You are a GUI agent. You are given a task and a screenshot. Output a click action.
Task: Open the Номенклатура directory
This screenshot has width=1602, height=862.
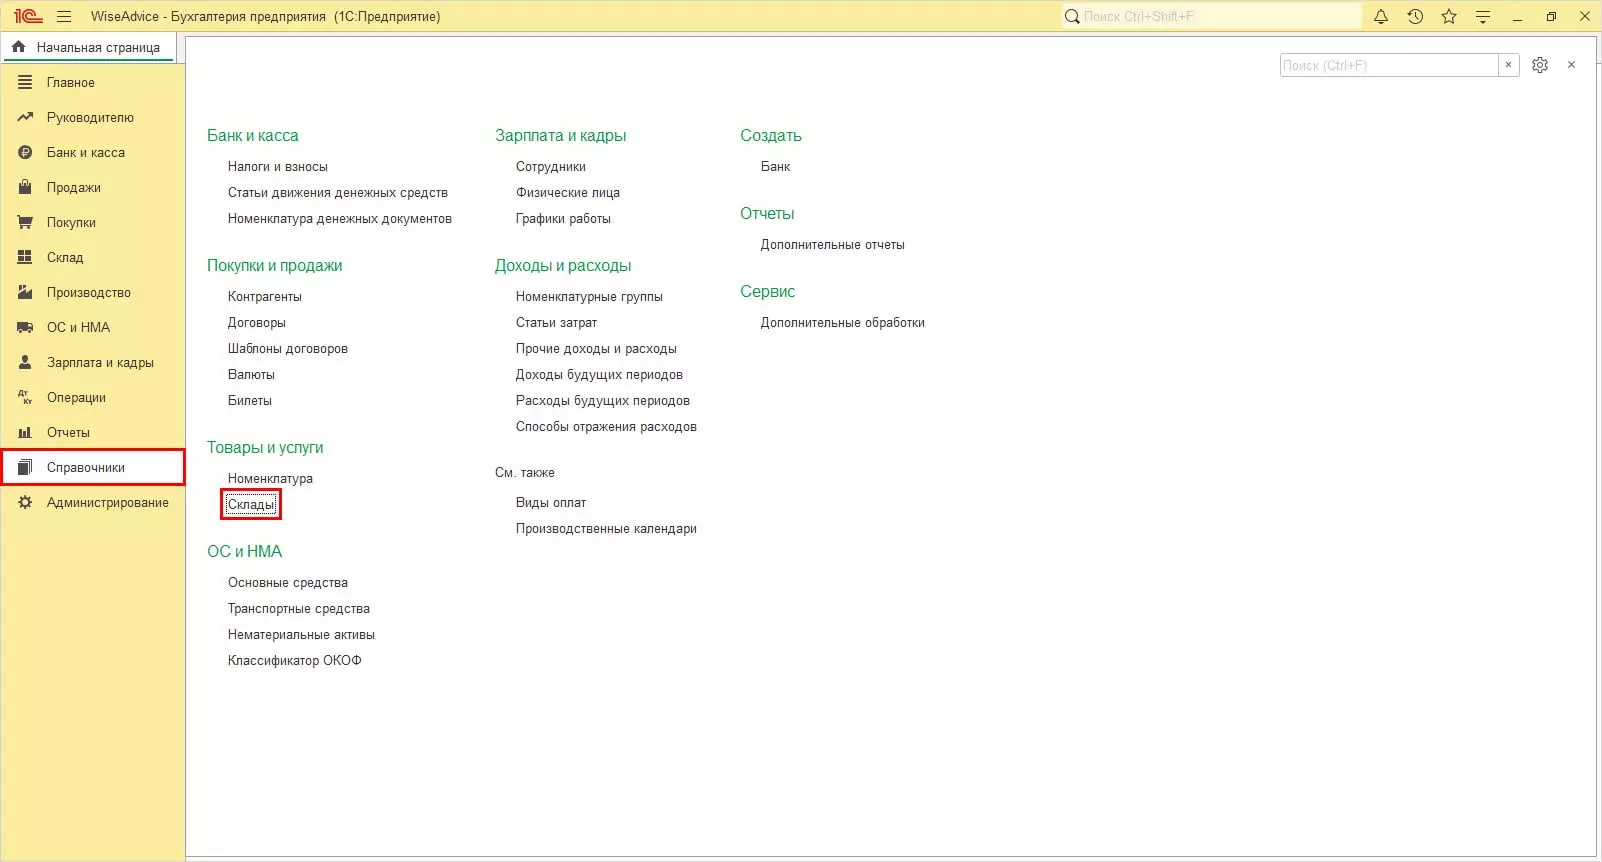[270, 478]
